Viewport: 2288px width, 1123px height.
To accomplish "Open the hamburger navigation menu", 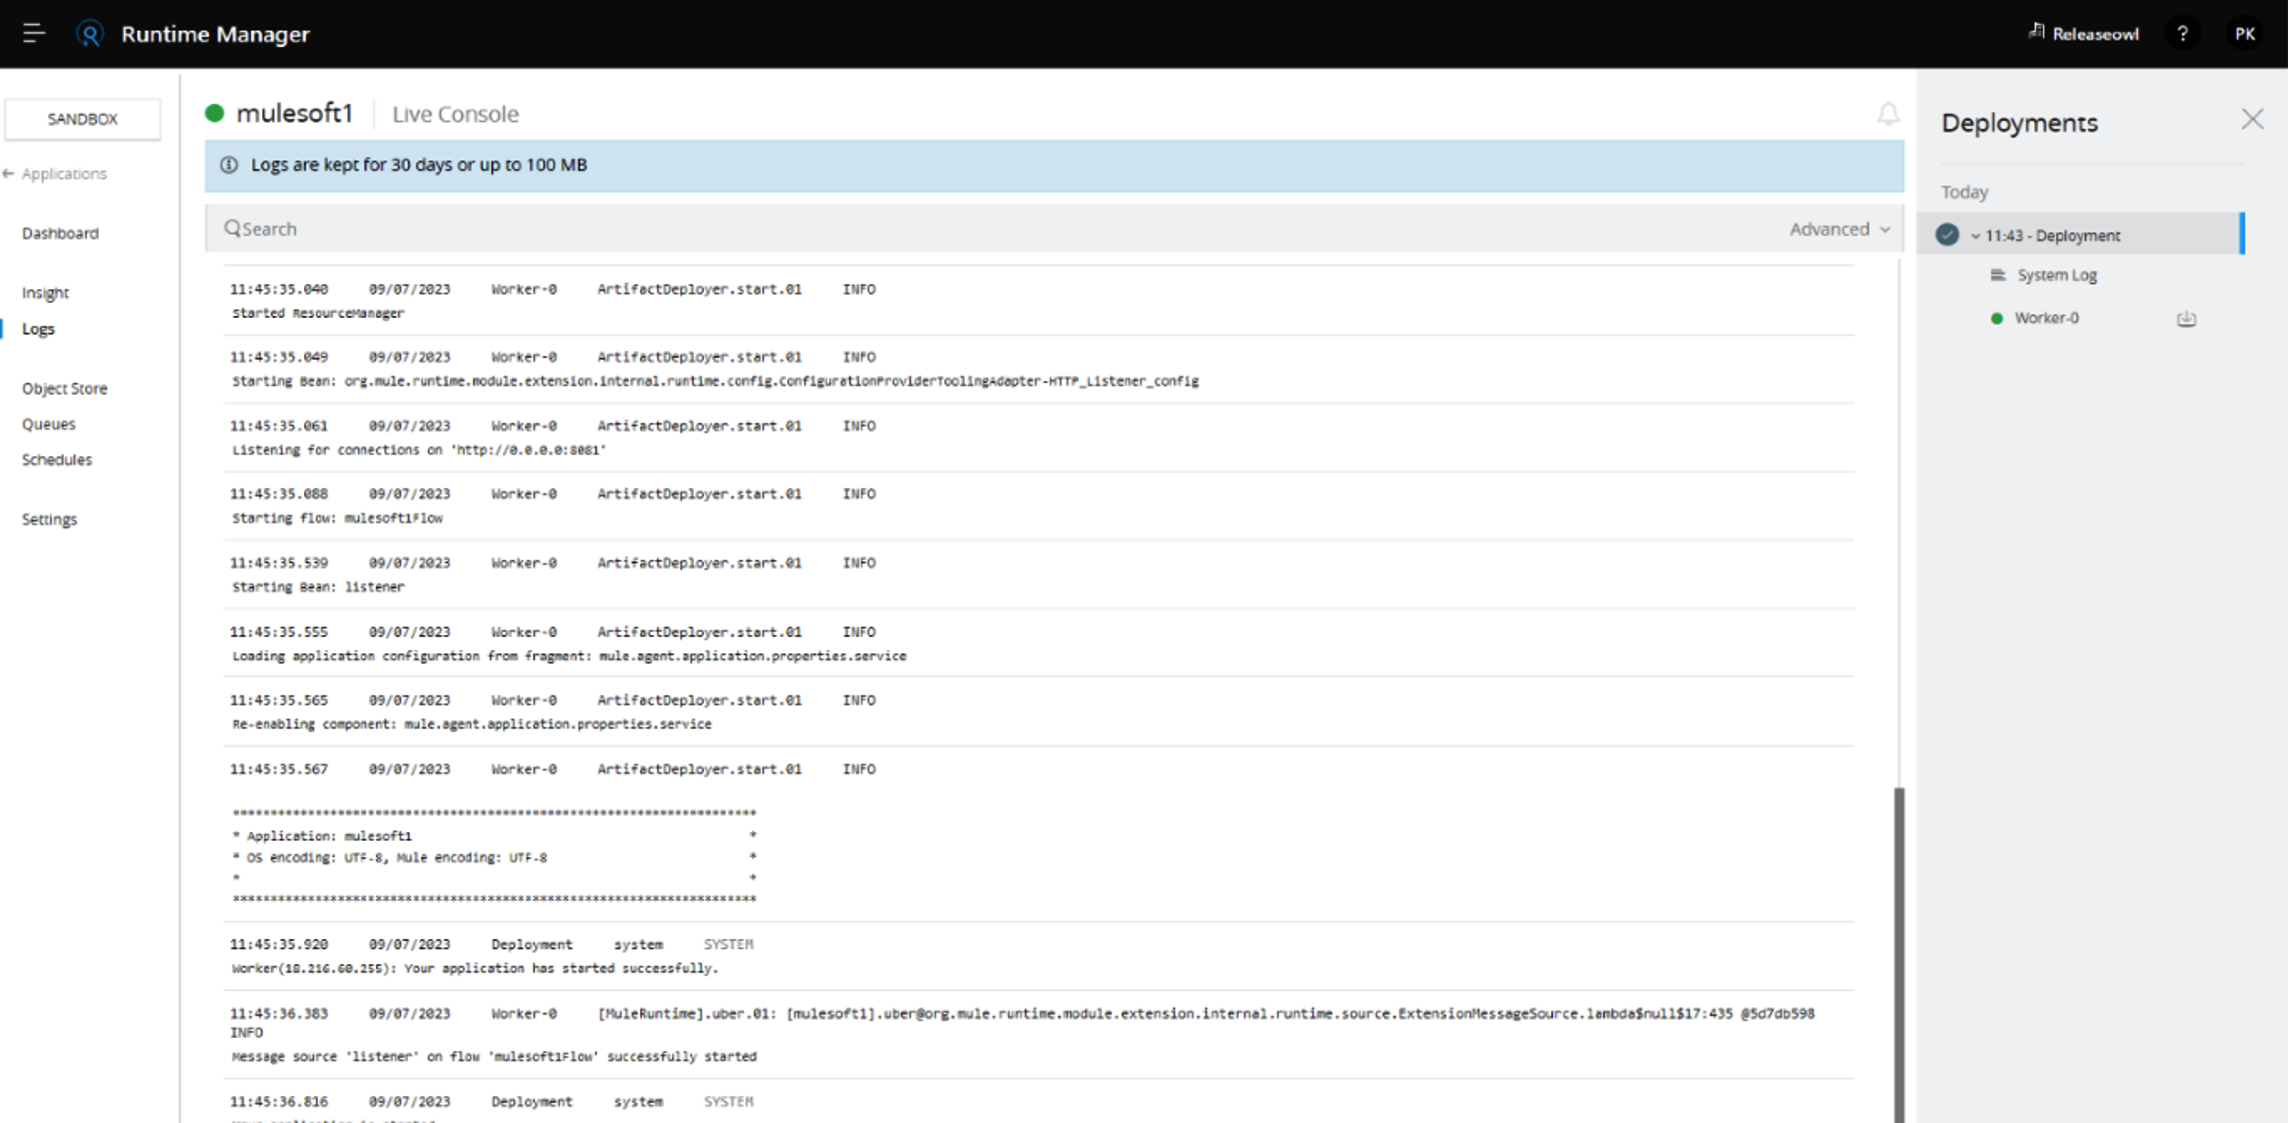I will 34,34.
